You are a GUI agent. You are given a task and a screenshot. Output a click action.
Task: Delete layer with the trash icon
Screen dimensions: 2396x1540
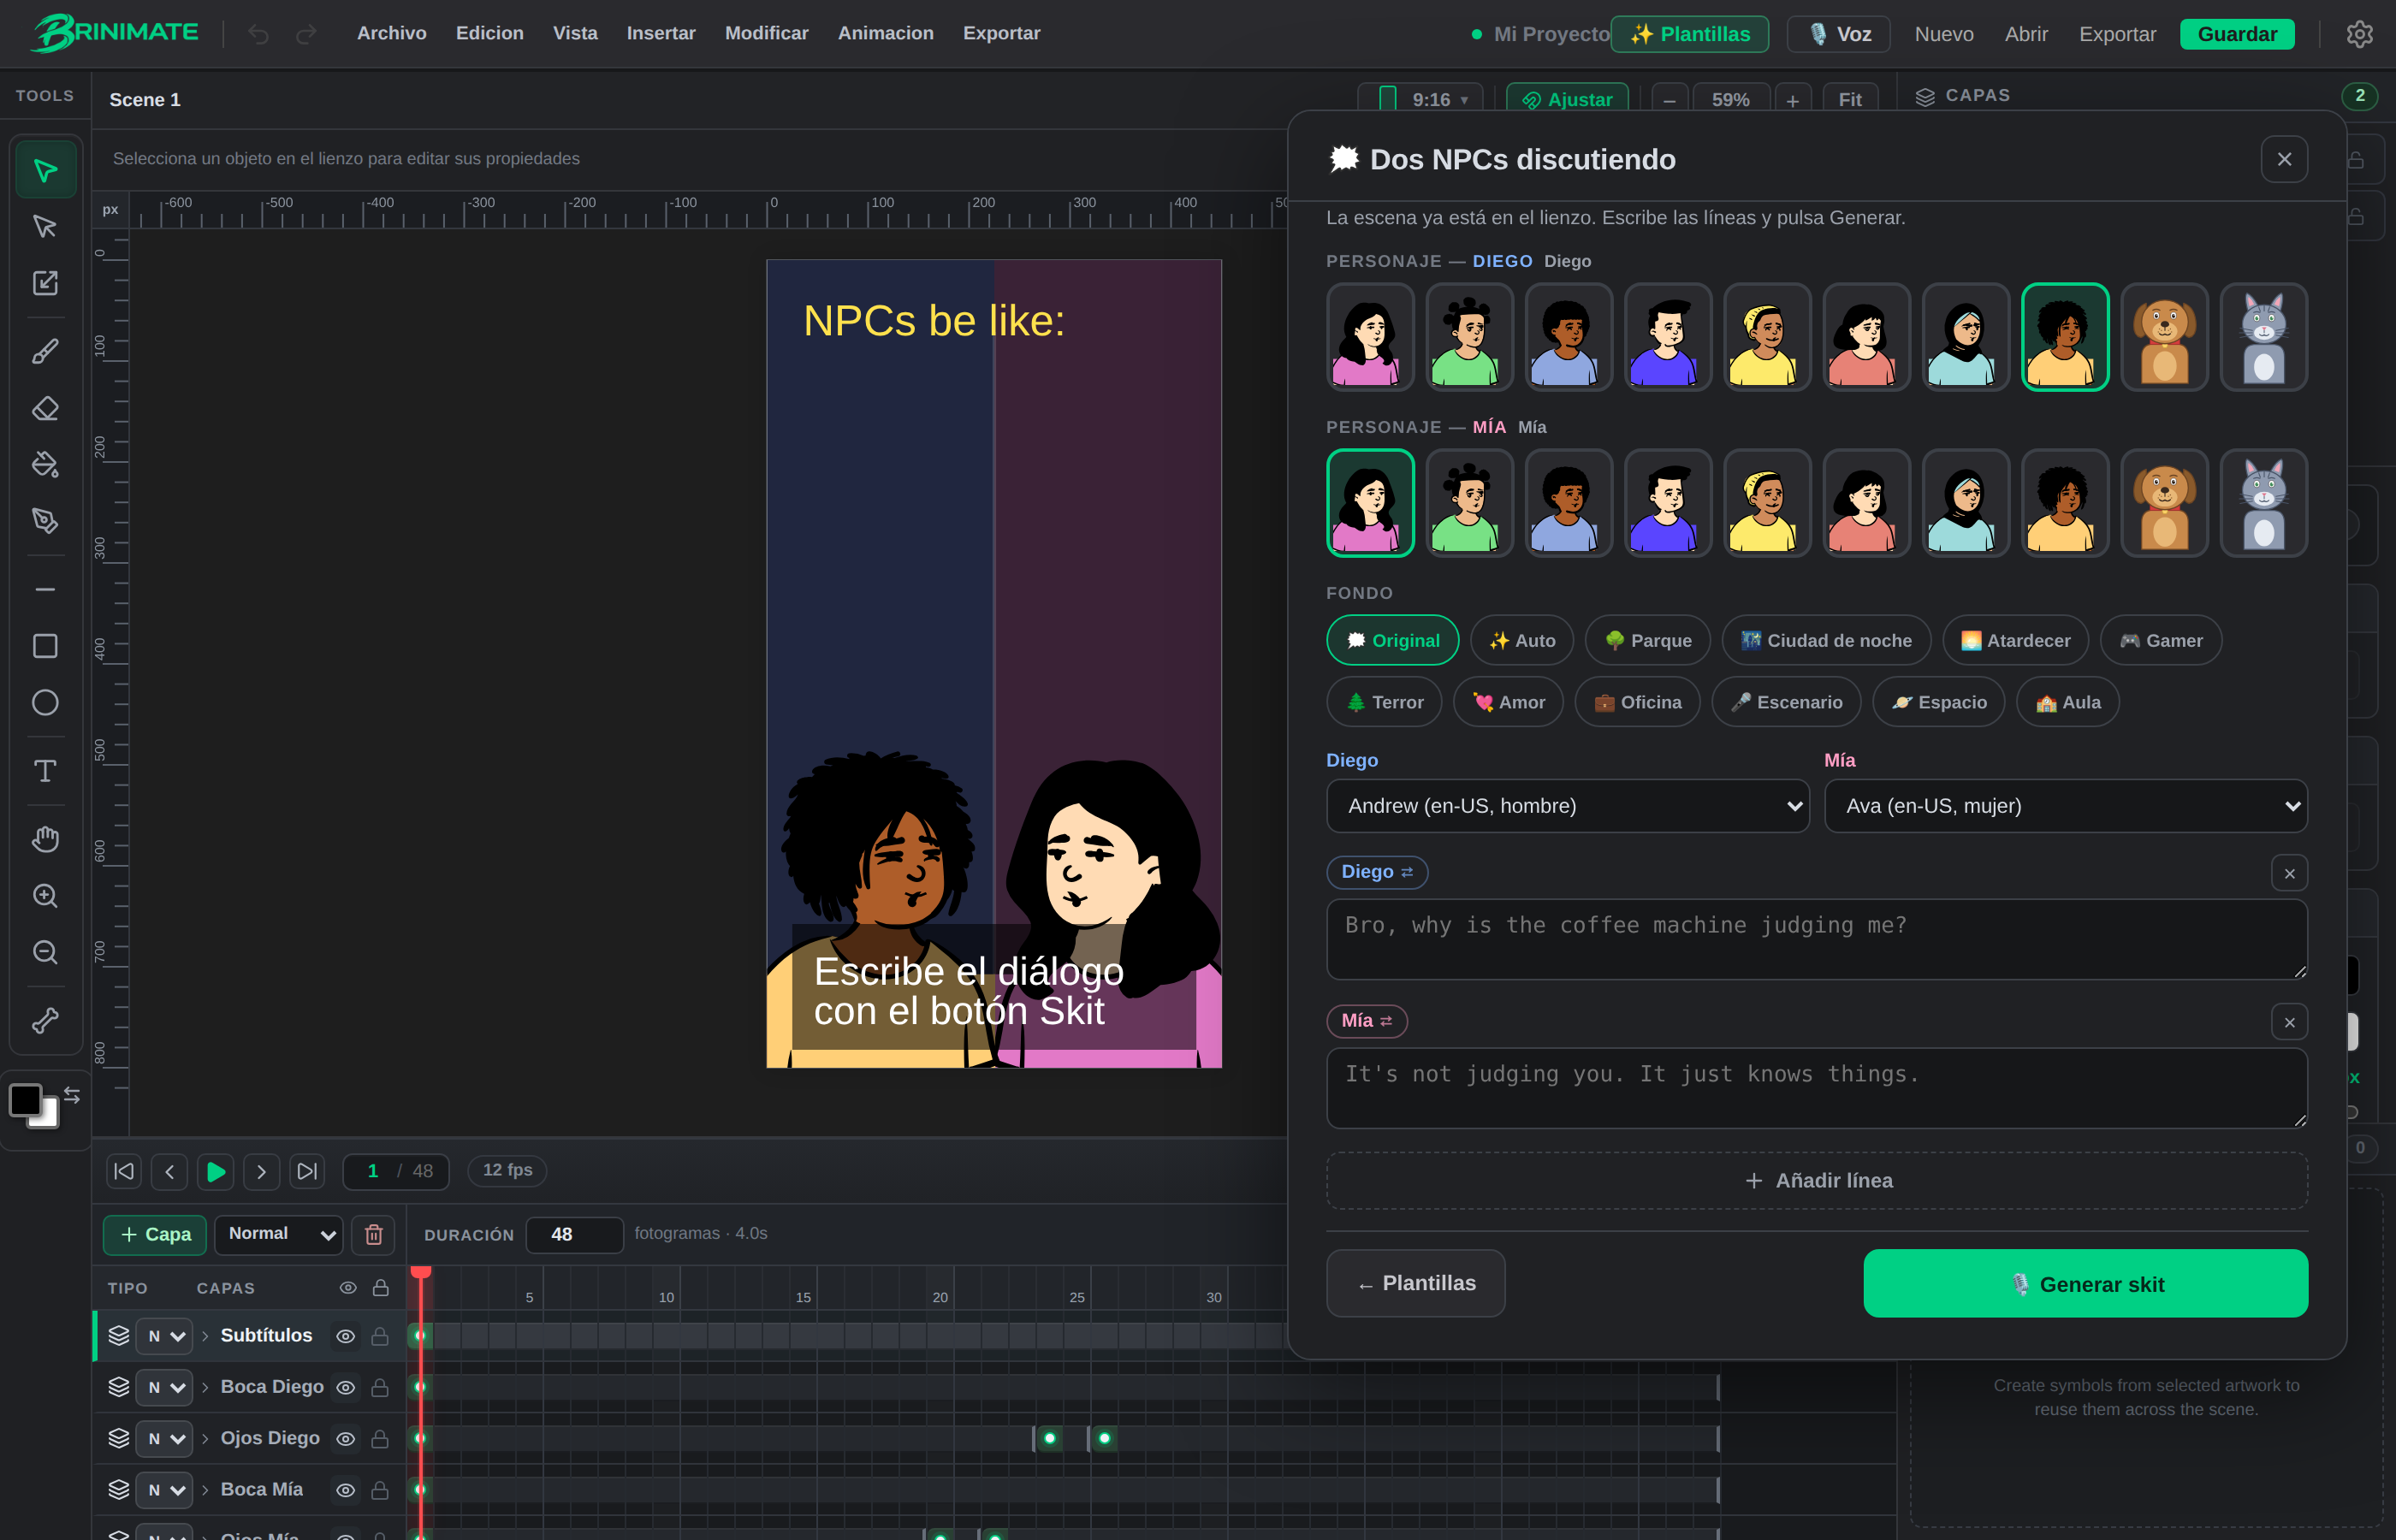tap(374, 1235)
